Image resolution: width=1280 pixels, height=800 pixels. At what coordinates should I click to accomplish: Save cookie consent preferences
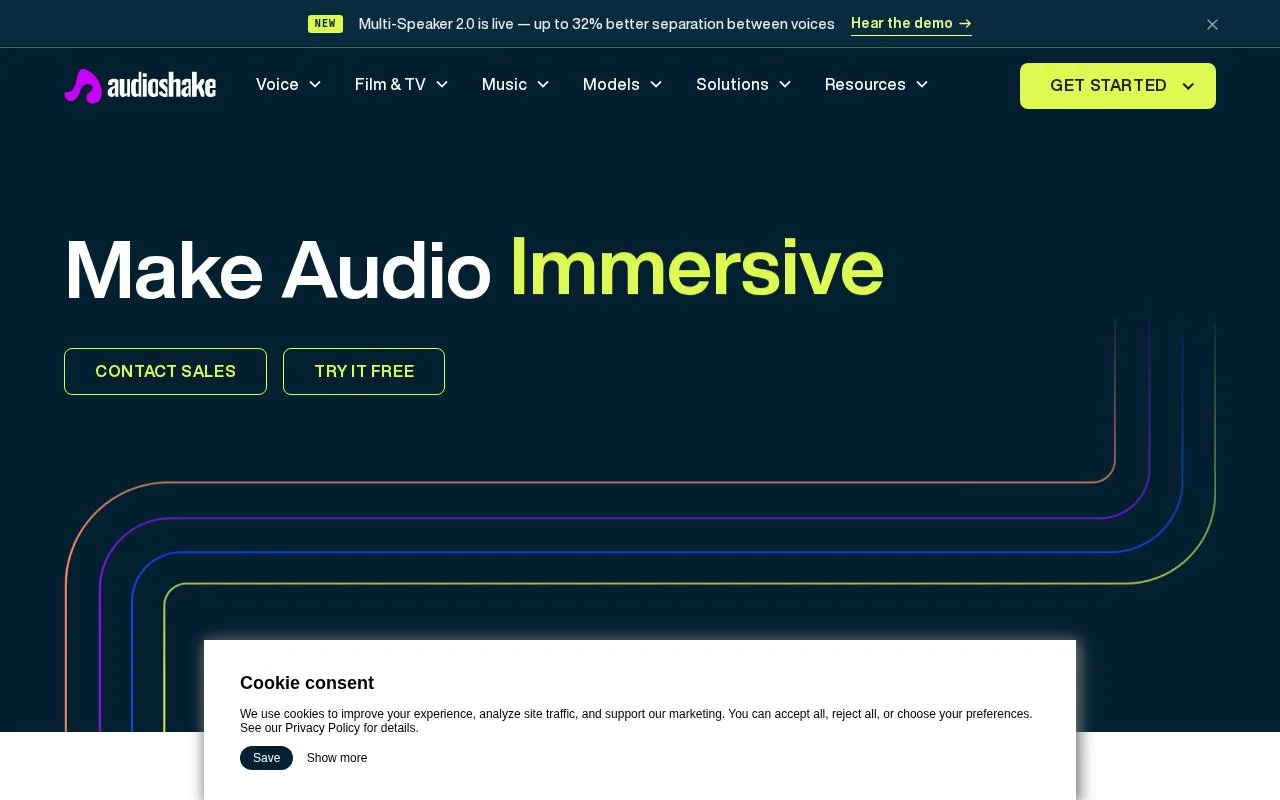pos(266,758)
